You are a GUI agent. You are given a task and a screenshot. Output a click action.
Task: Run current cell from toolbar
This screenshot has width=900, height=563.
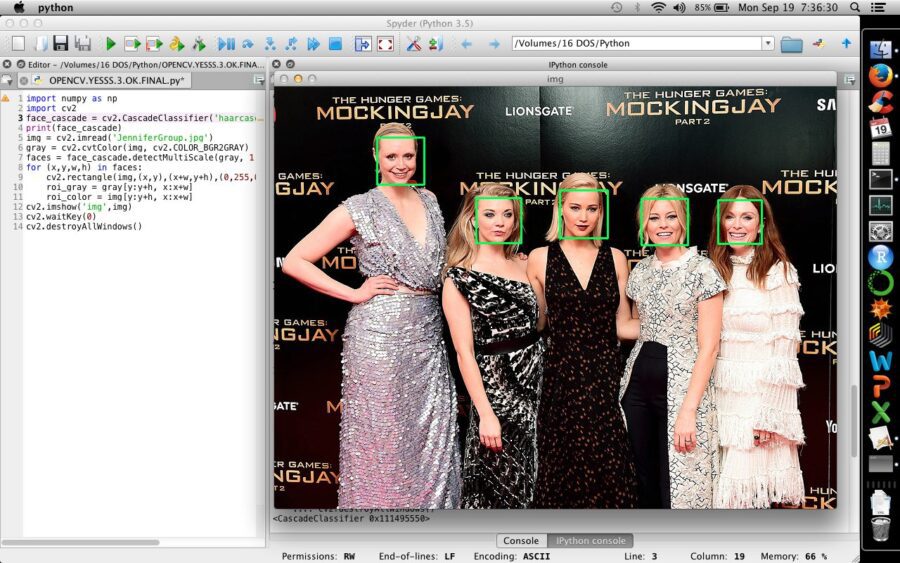click(x=133, y=44)
